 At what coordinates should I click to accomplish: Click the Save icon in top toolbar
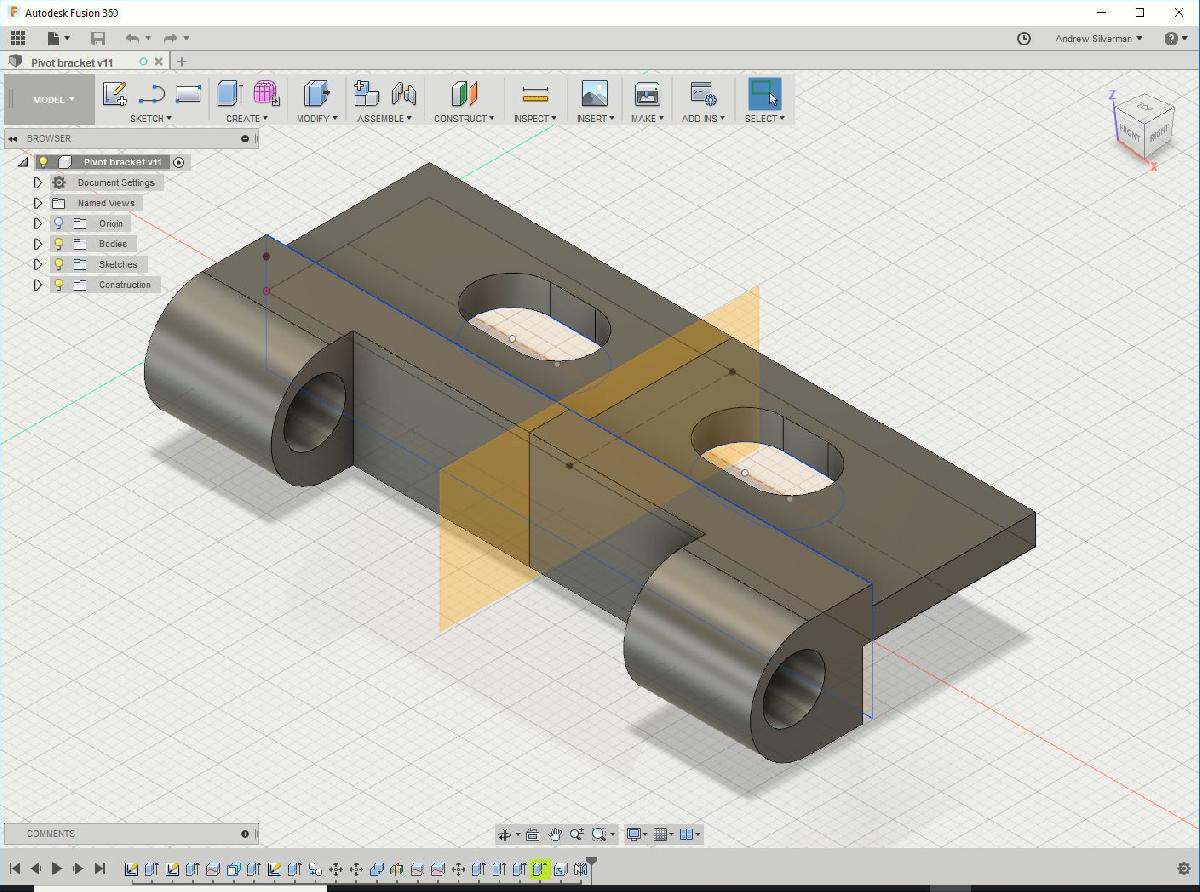point(98,38)
